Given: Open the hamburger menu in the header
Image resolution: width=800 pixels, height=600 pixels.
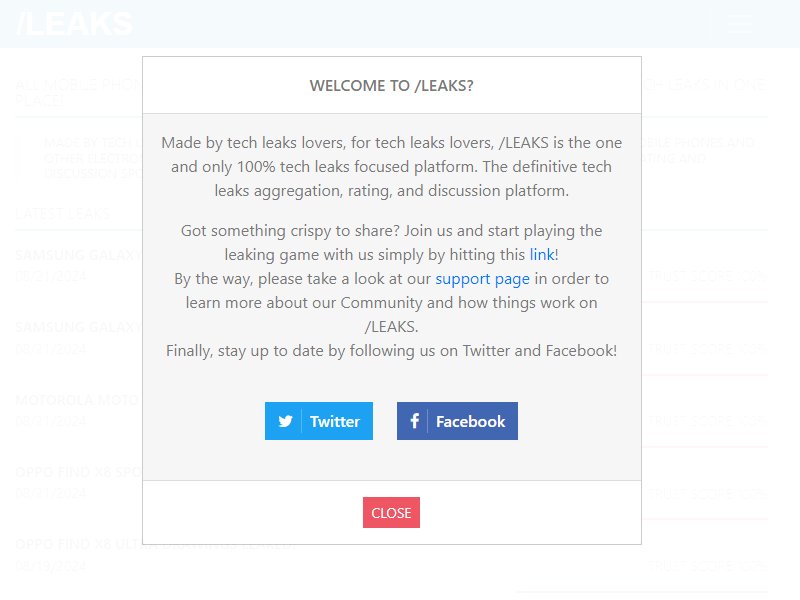Looking at the screenshot, I should (739, 24).
